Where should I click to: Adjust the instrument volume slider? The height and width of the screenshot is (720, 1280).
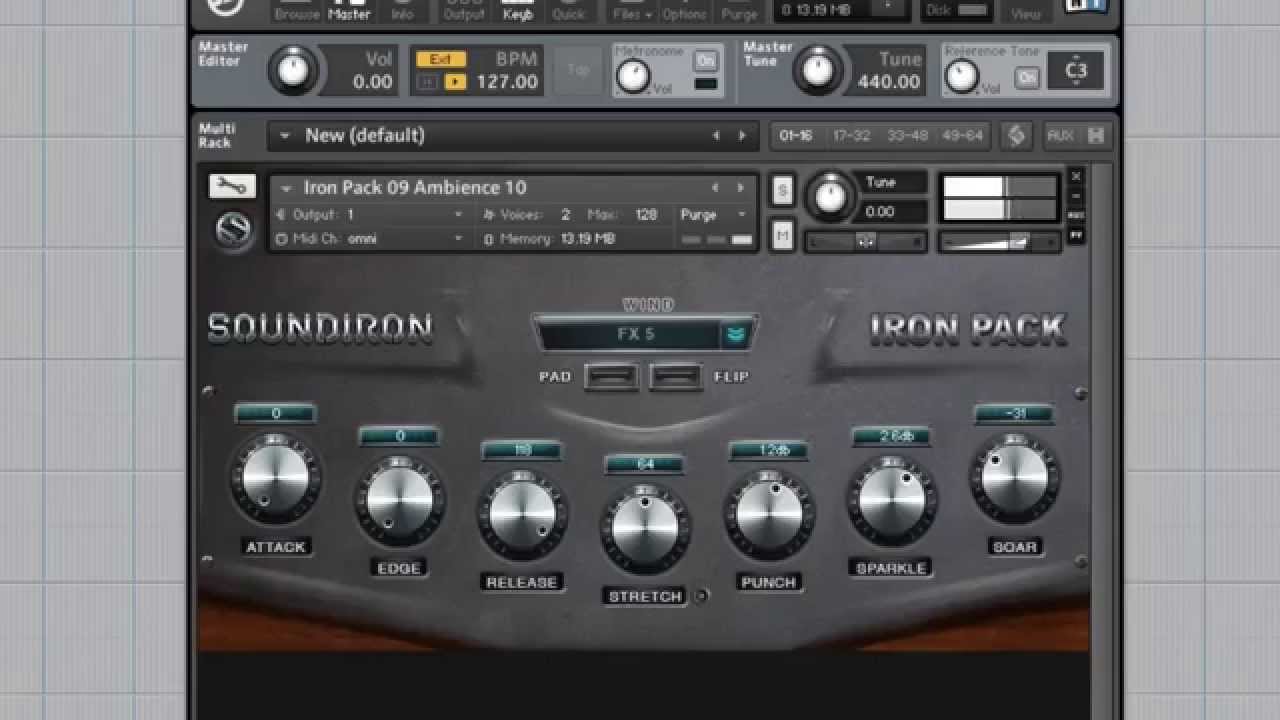[x=999, y=241]
